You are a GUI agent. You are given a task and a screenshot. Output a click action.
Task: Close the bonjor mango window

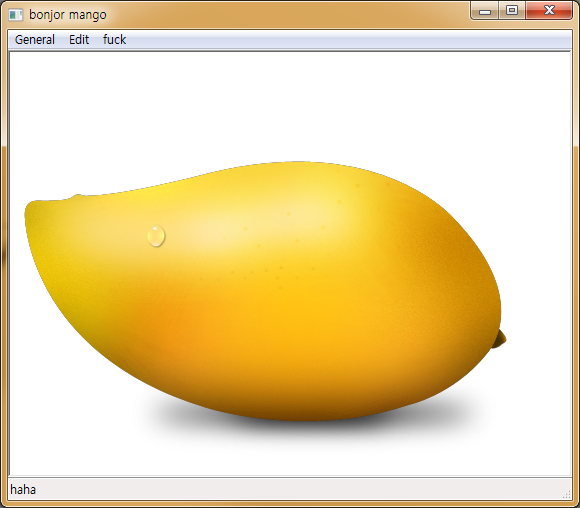549,11
